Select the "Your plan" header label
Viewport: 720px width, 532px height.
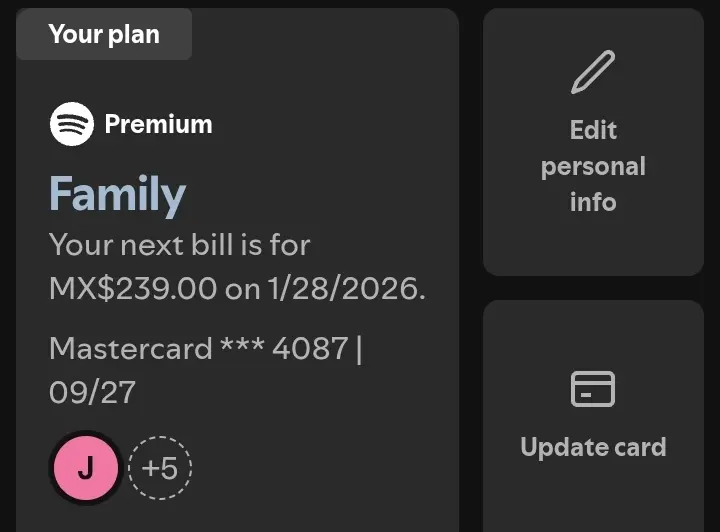click(104, 34)
